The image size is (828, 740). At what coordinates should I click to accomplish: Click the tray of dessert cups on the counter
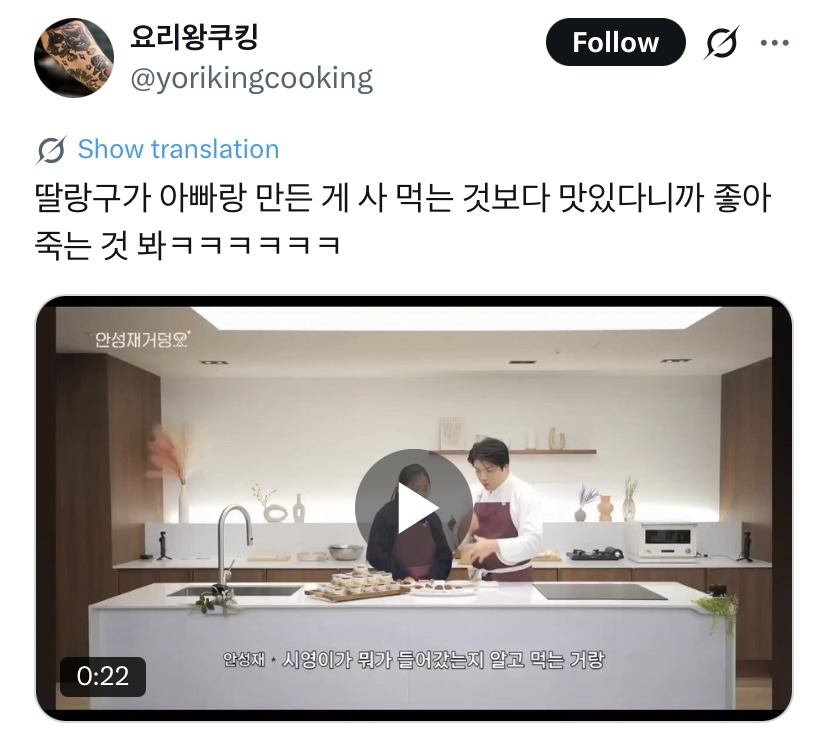[x=359, y=584]
